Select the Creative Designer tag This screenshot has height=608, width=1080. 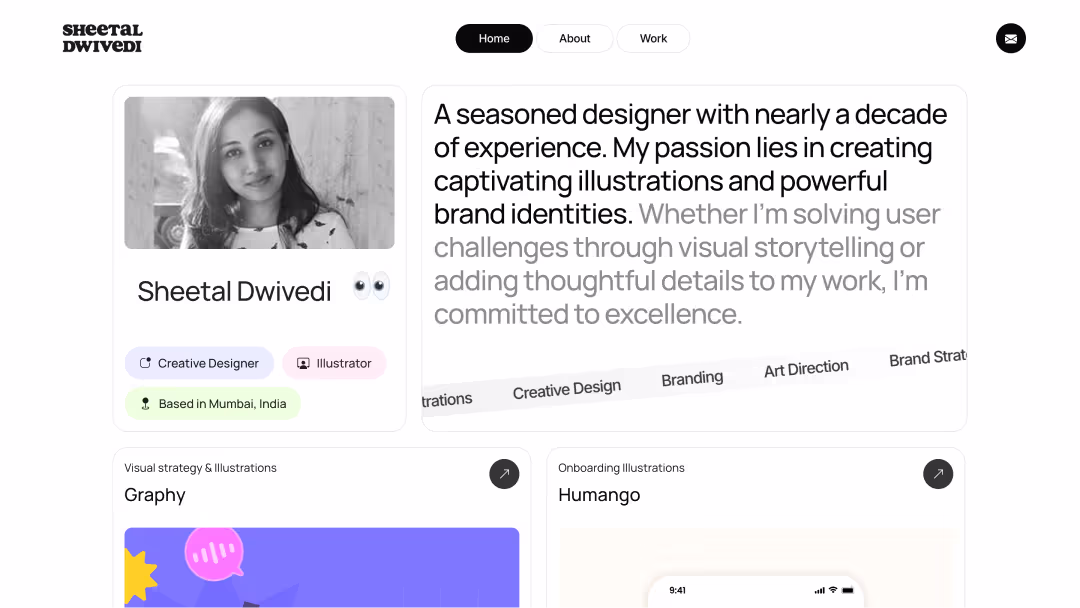199,363
